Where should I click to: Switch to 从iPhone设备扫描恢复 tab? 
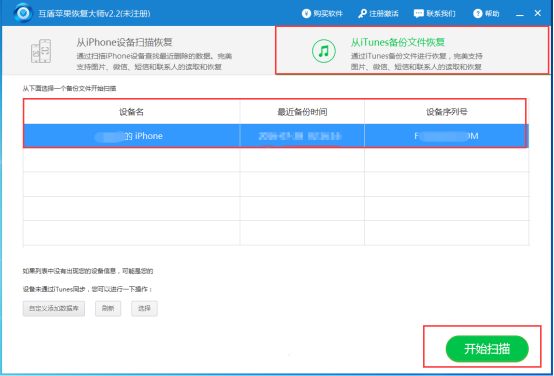click(138, 51)
